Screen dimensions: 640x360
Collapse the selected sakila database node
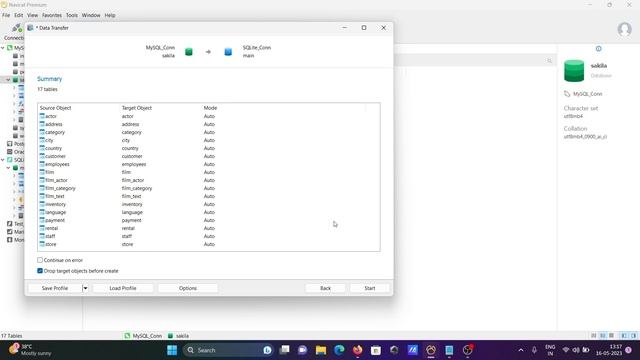[x=8, y=80]
